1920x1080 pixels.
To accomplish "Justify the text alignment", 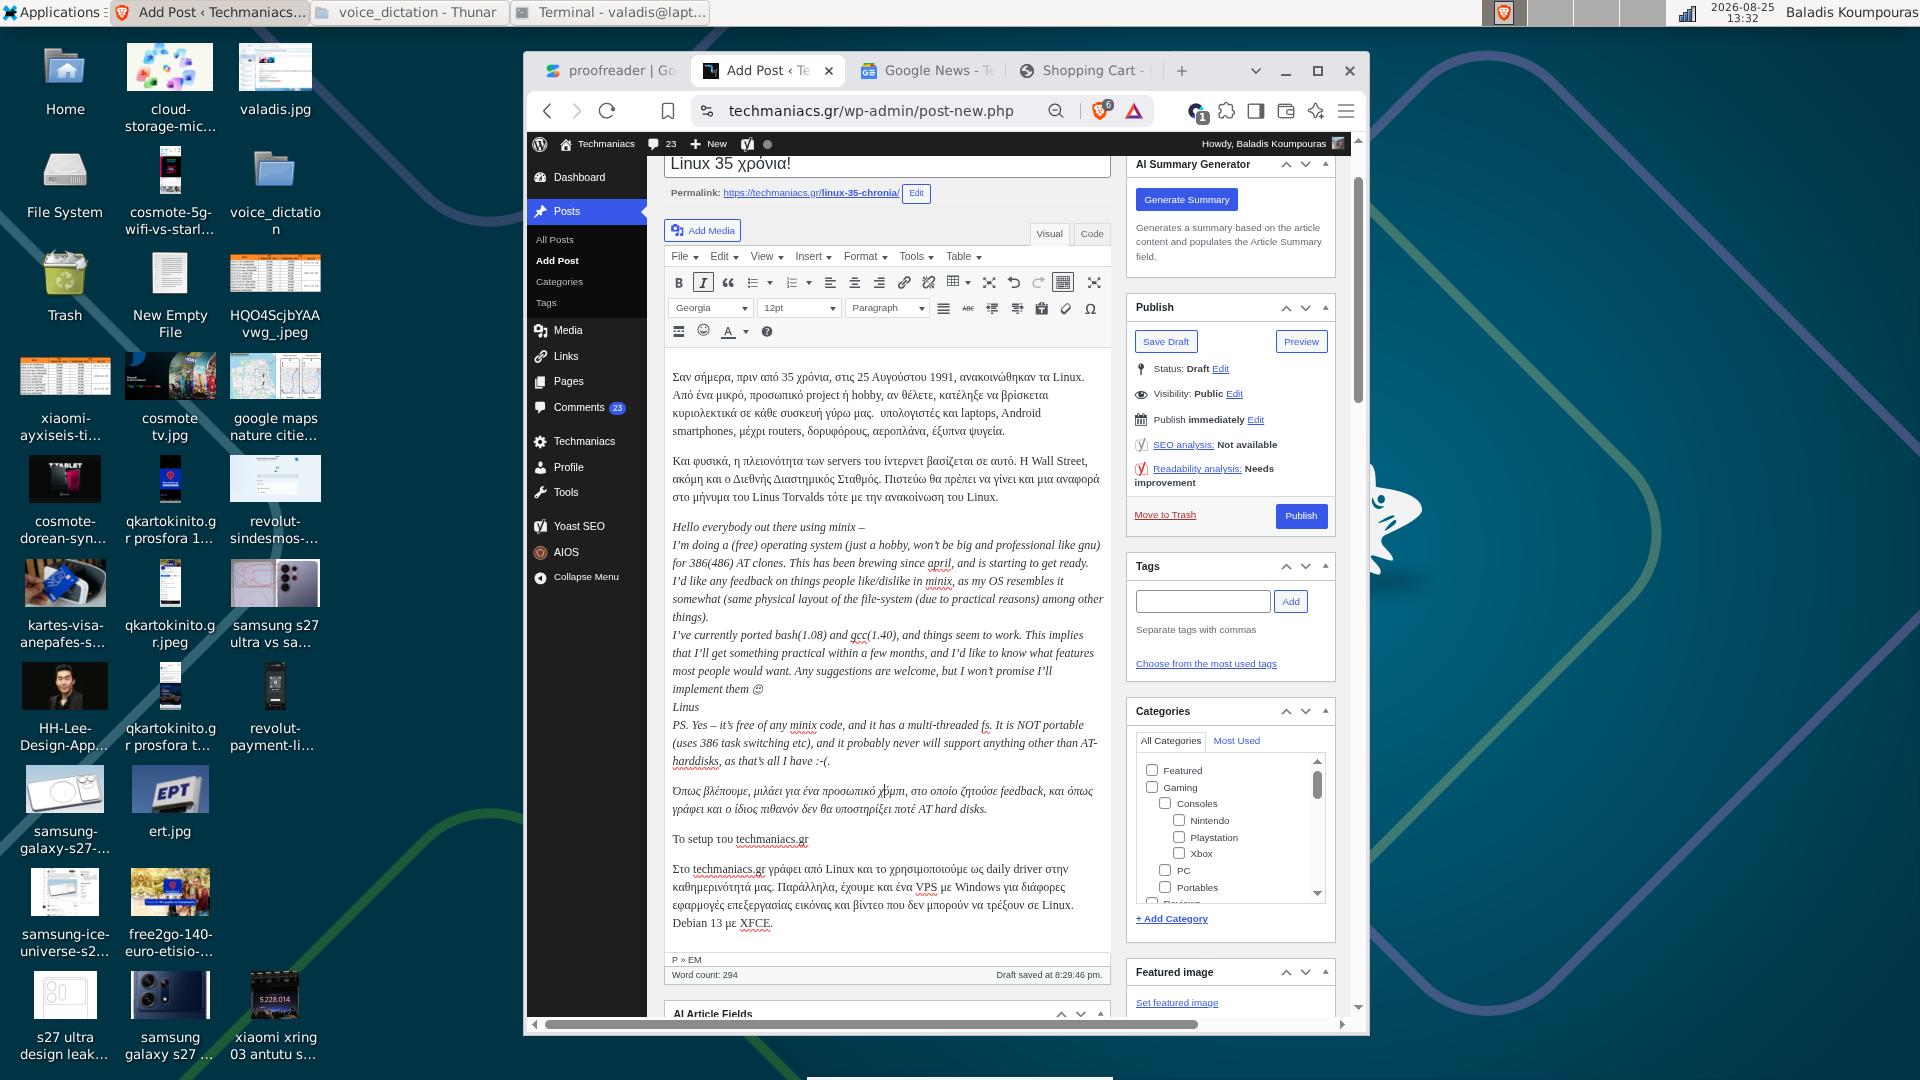I will (x=943, y=308).
